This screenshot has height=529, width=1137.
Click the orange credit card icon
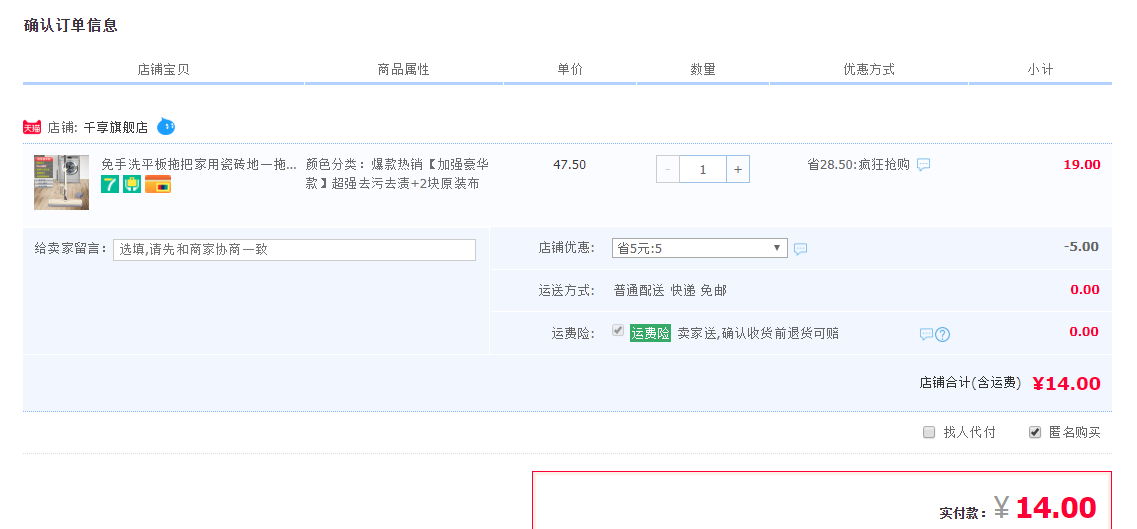(x=158, y=184)
